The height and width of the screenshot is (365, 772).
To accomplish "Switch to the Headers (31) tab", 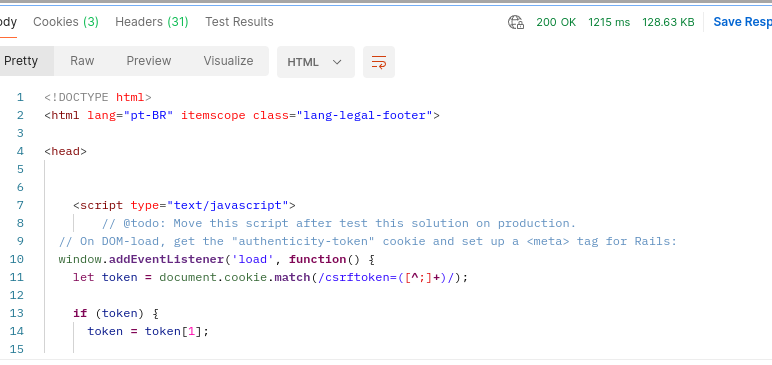I will (x=152, y=22).
